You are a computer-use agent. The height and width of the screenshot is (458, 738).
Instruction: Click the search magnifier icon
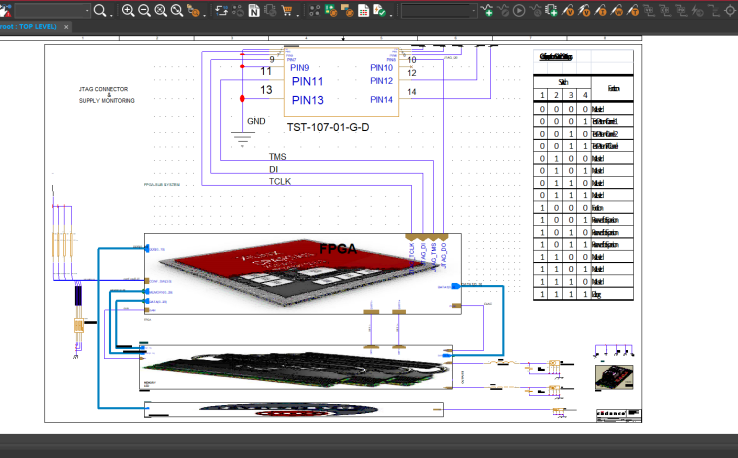[x=100, y=10]
